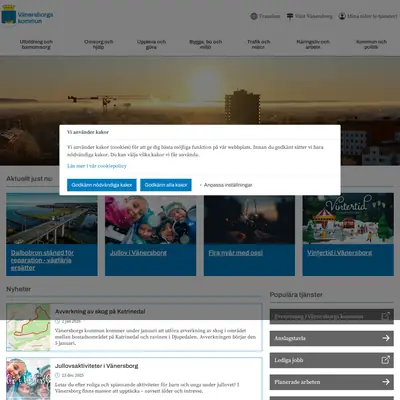The width and height of the screenshot is (400, 400).
Task: Open the Jullovsaktiviteter i Vänersborg article
Action: point(97,366)
